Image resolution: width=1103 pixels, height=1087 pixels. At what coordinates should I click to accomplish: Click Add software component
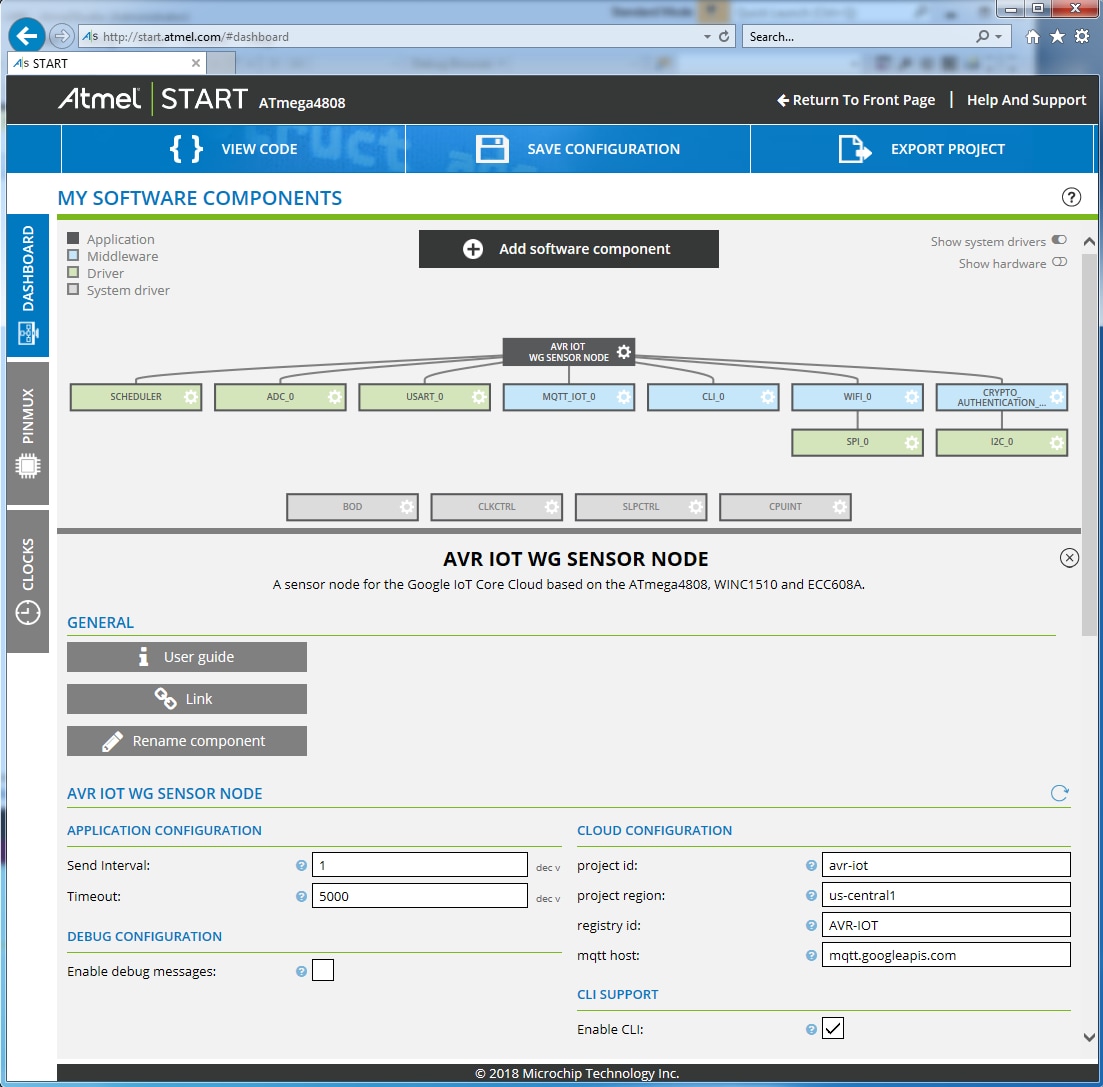tap(568, 249)
